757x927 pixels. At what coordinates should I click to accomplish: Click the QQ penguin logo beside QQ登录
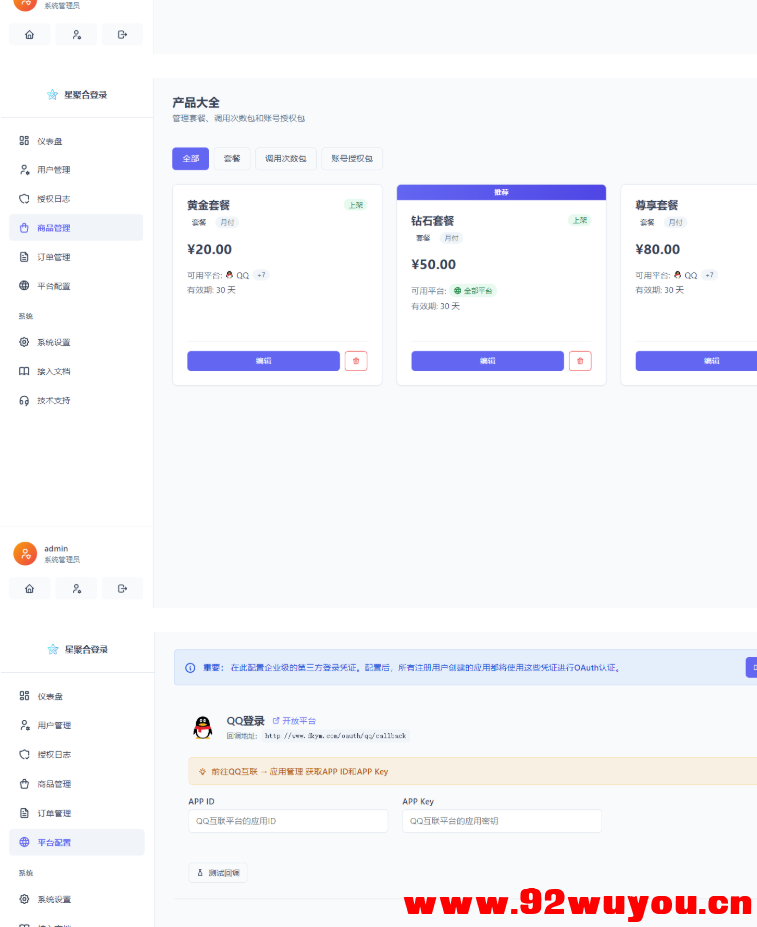coord(203,727)
